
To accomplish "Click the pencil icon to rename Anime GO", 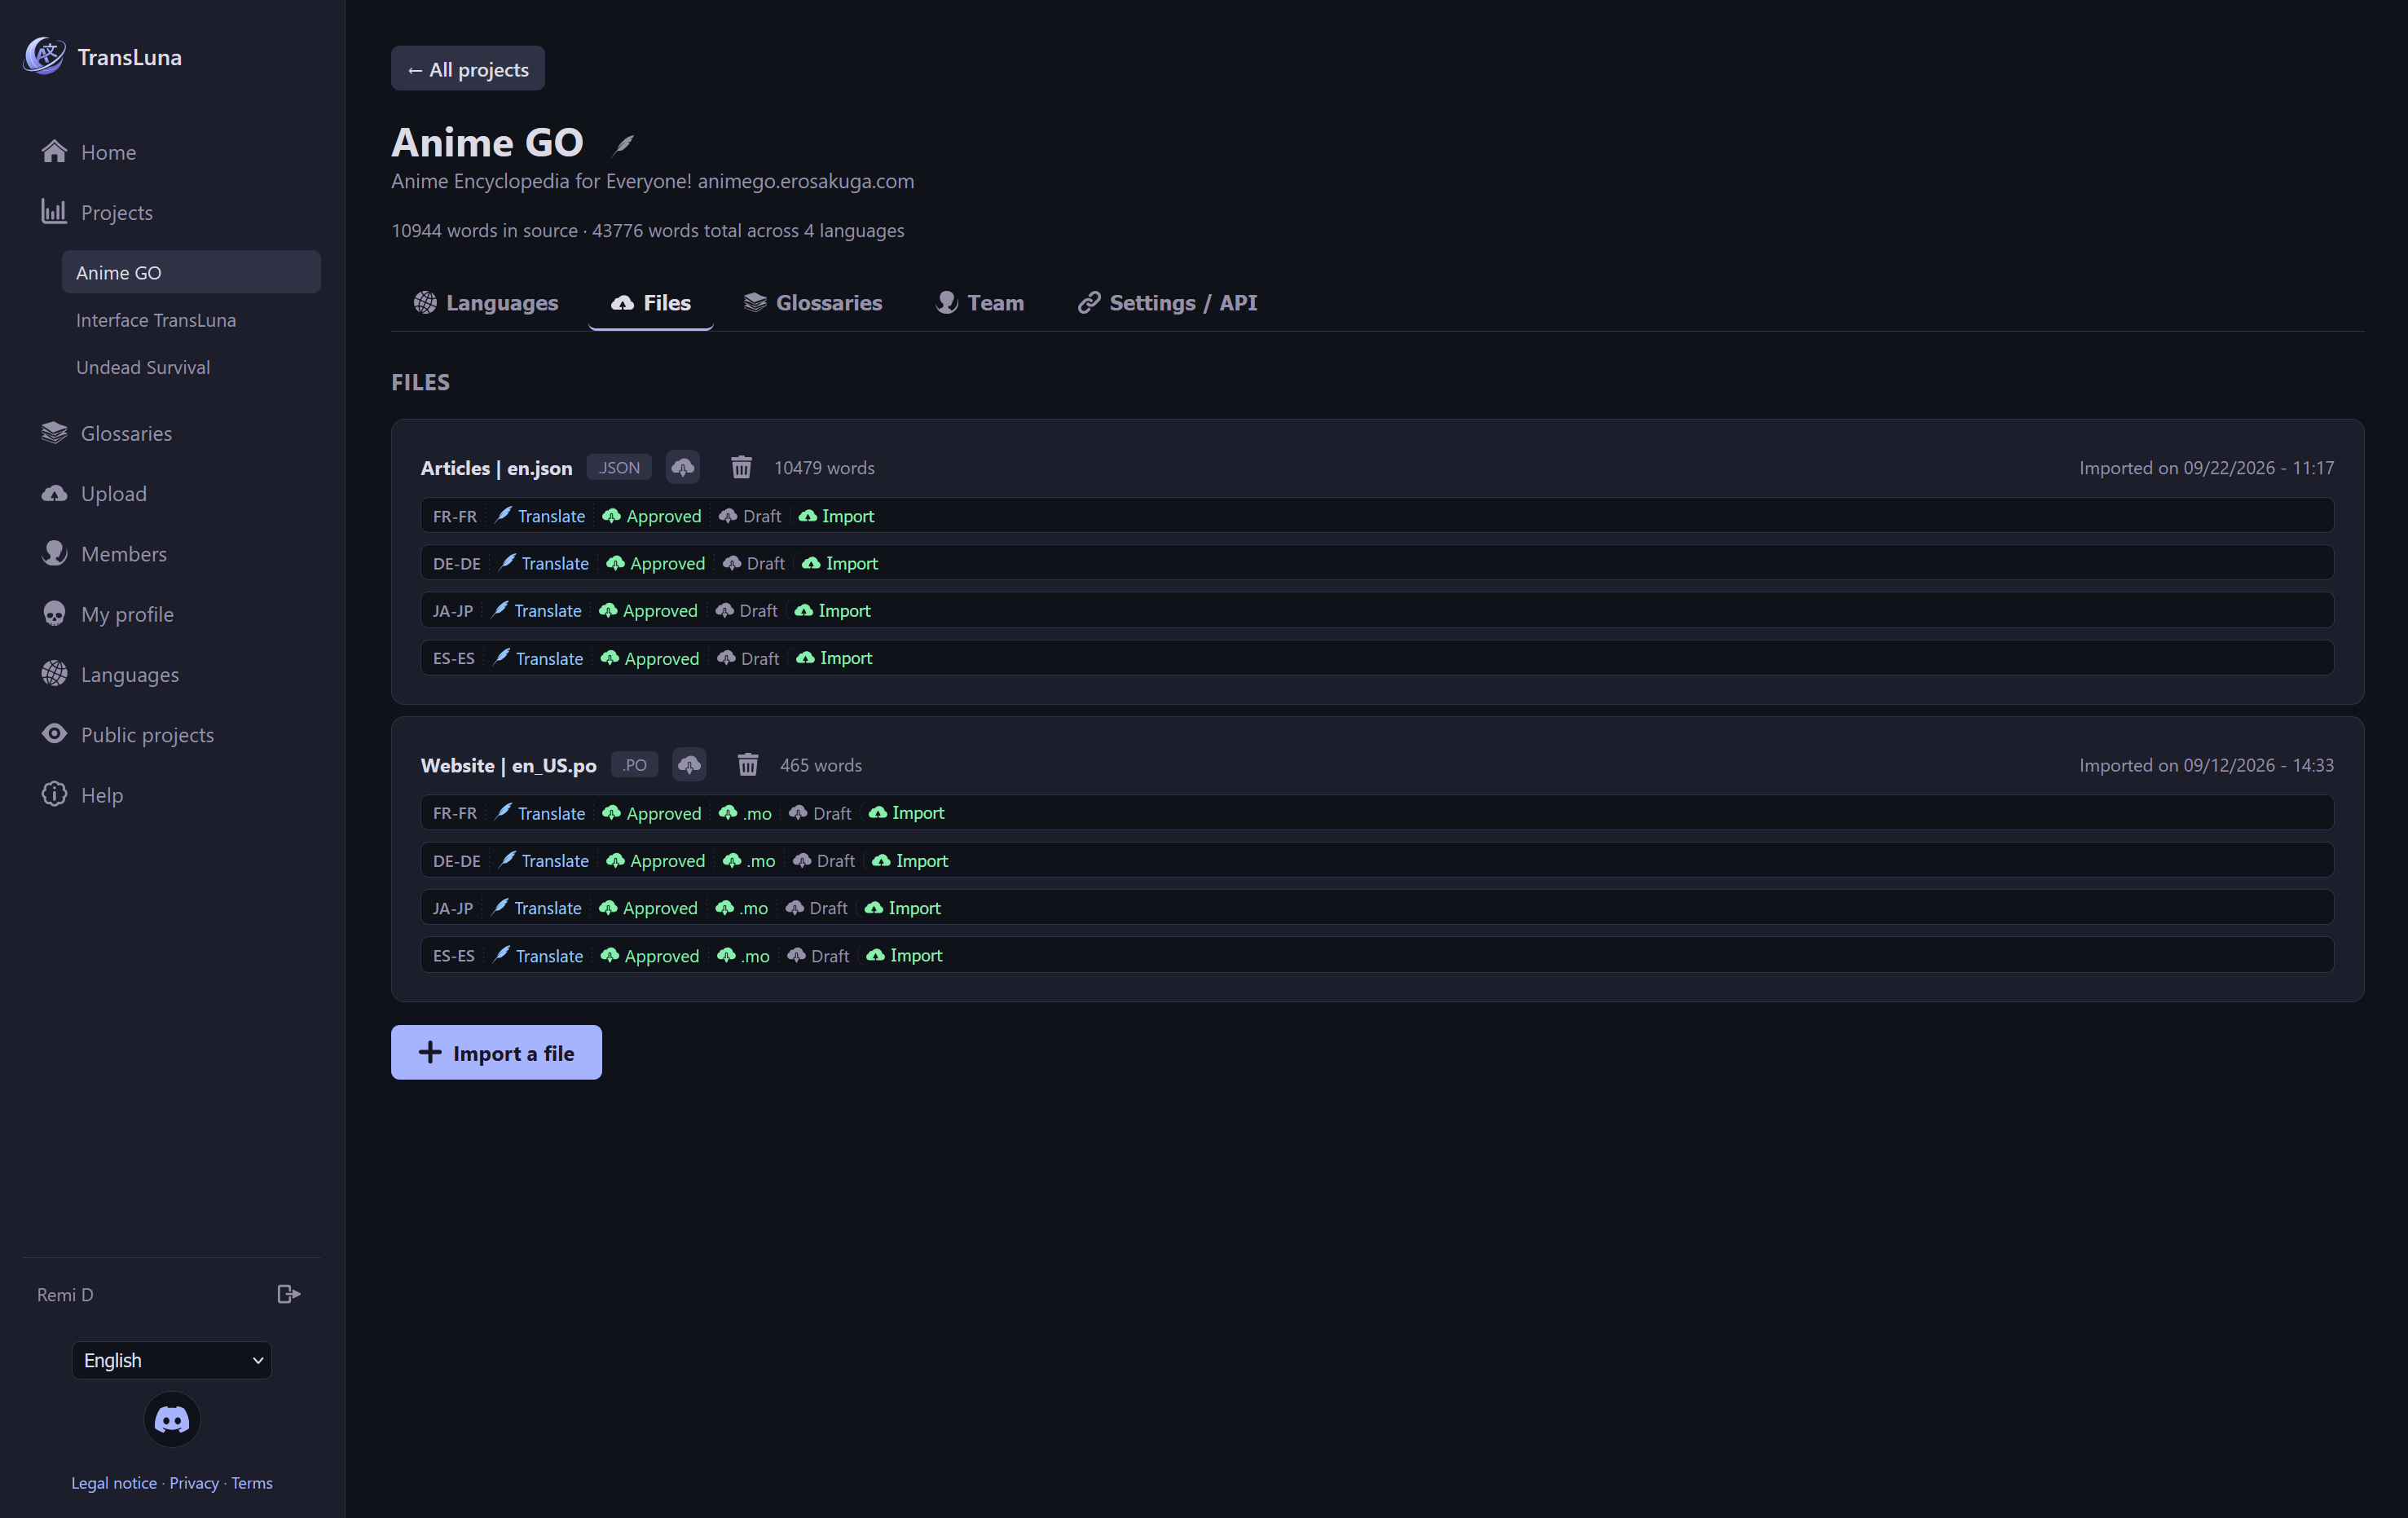I will 623,144.
